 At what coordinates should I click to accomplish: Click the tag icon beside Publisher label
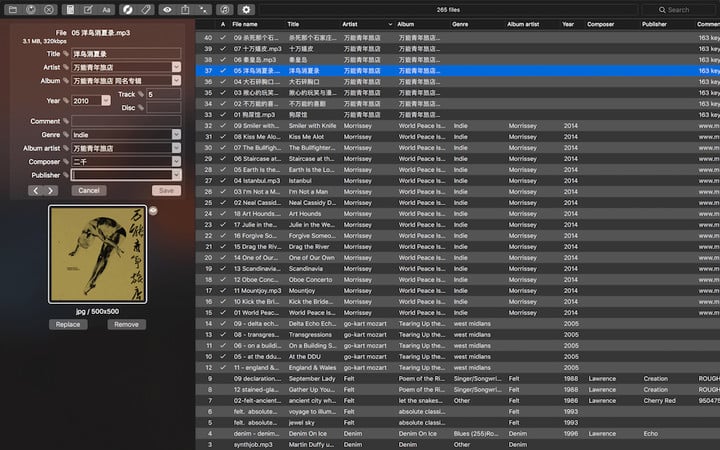(x=66, y=175)
